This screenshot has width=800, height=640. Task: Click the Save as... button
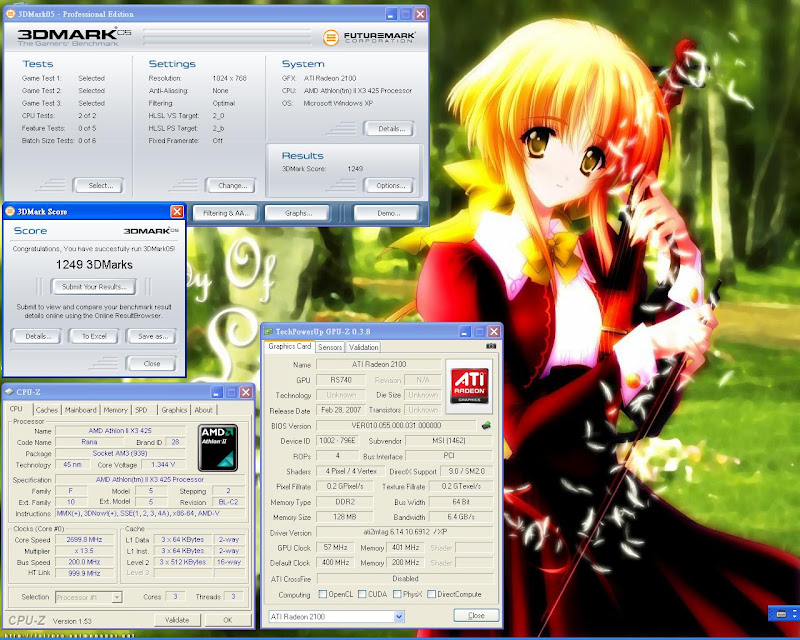(x=153, y=336)
